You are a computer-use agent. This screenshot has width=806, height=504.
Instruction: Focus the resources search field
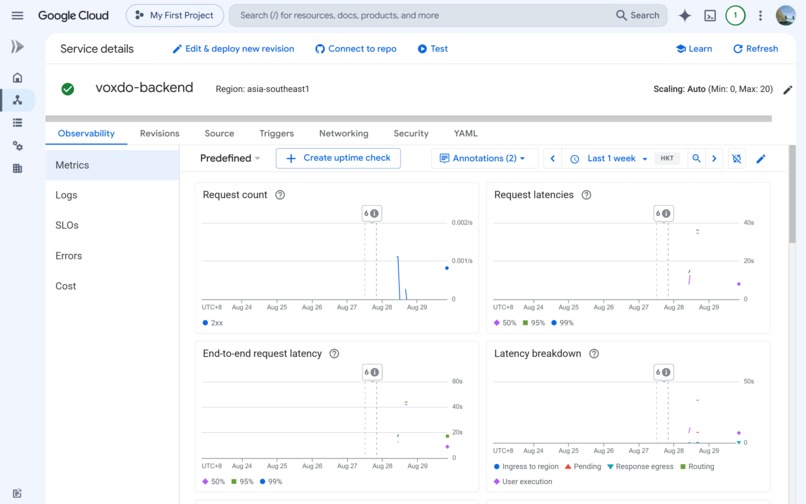[422, 15]
